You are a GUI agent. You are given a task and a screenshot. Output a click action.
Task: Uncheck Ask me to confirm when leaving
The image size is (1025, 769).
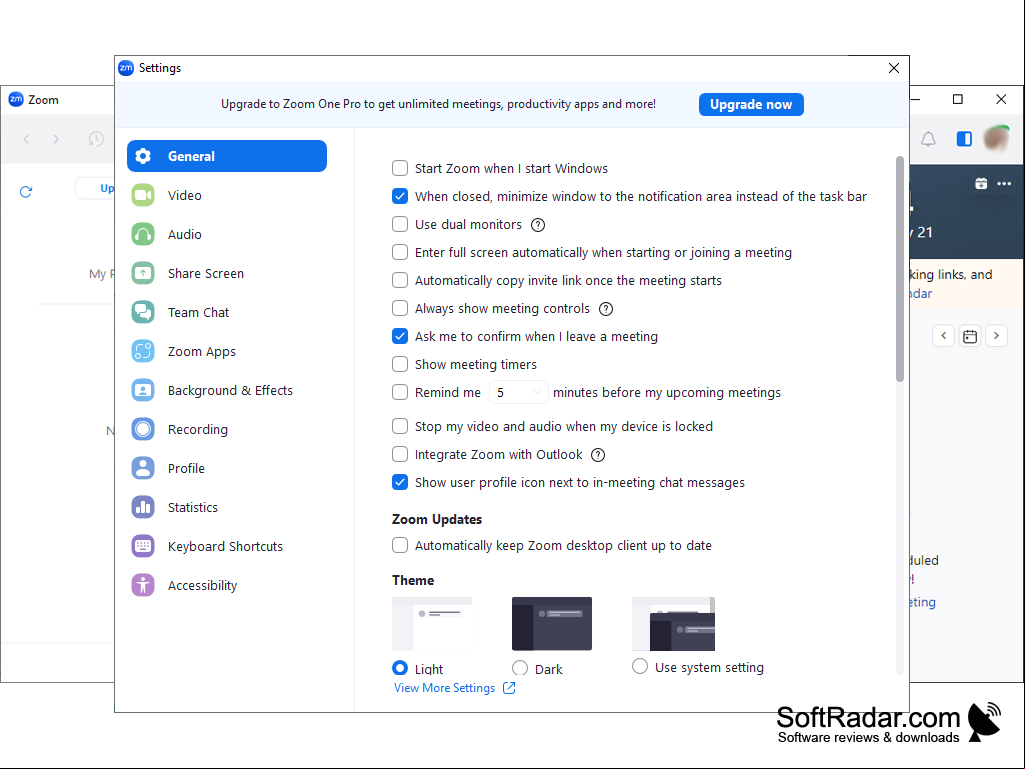tap(400, 336)
